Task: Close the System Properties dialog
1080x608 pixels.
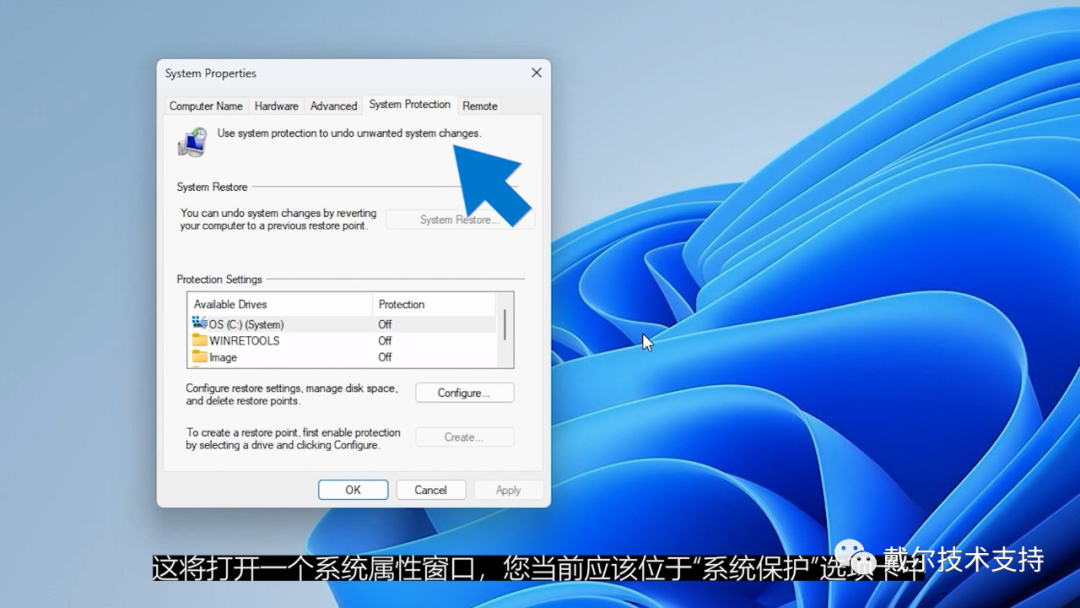Action: (x=537, y=73)
